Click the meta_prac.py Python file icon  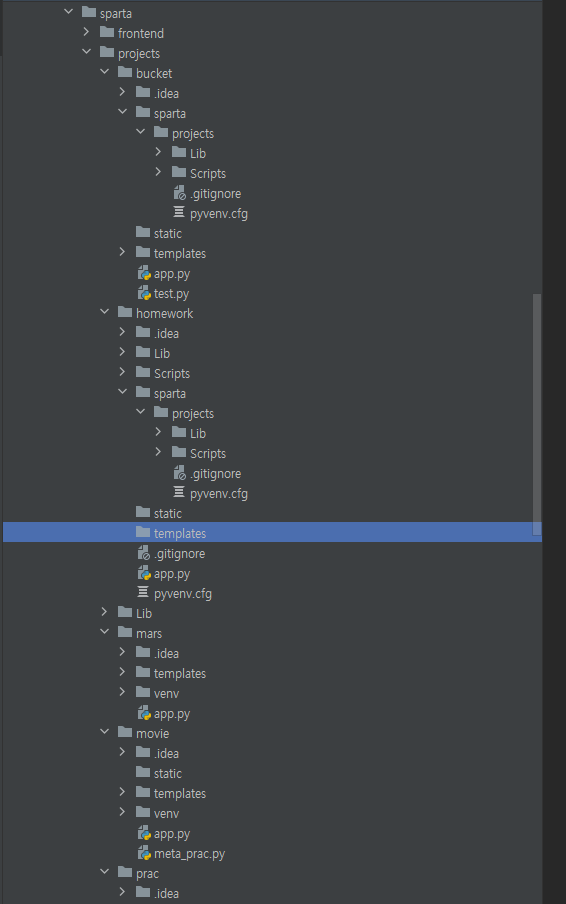tap(144, 853)
